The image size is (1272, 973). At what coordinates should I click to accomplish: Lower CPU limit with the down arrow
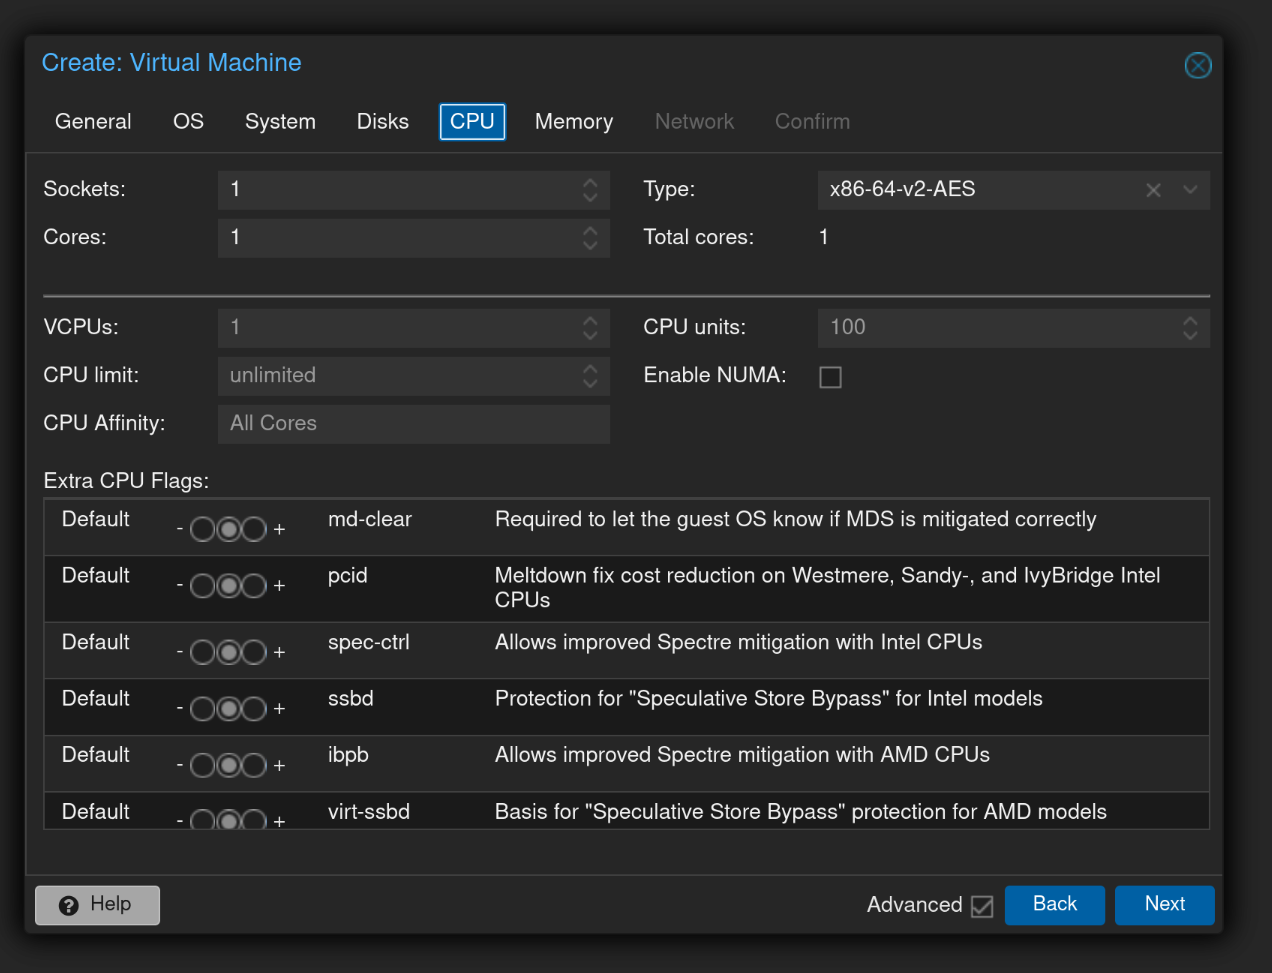(x=590, y=384)
